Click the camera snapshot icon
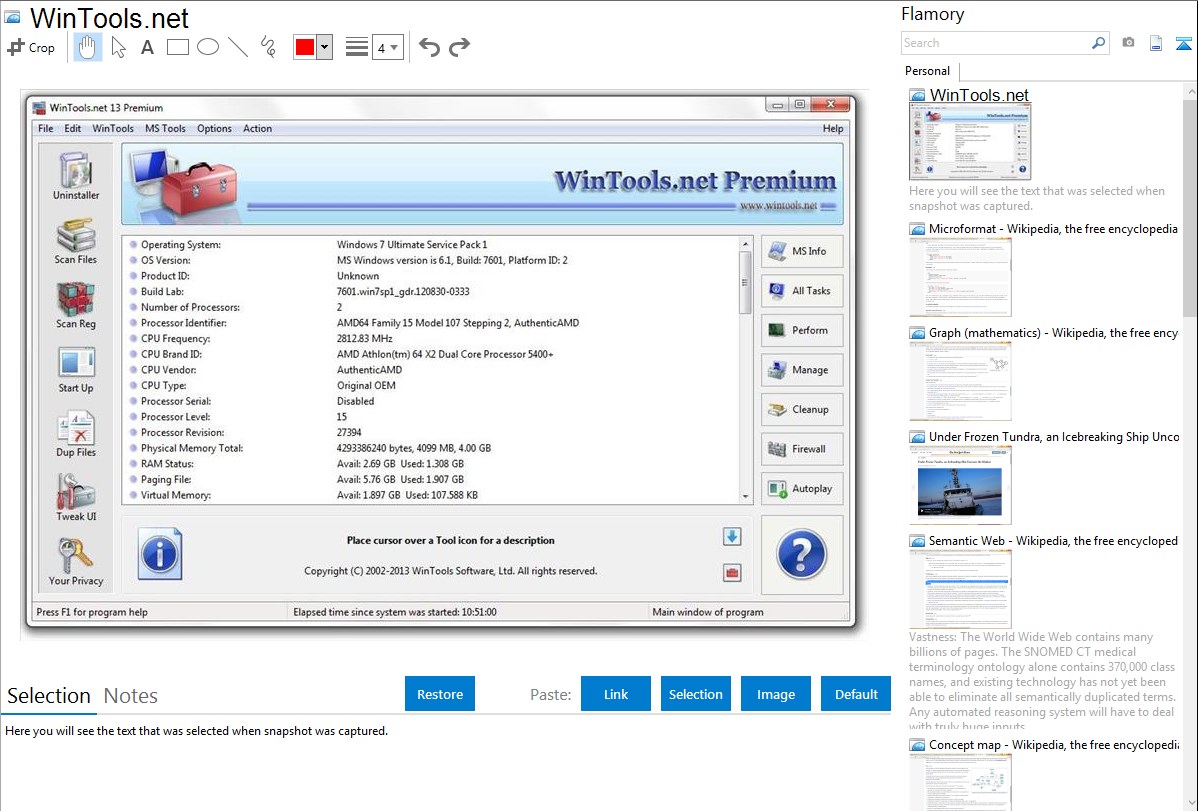1198x811 pixels. [1128, 43]
